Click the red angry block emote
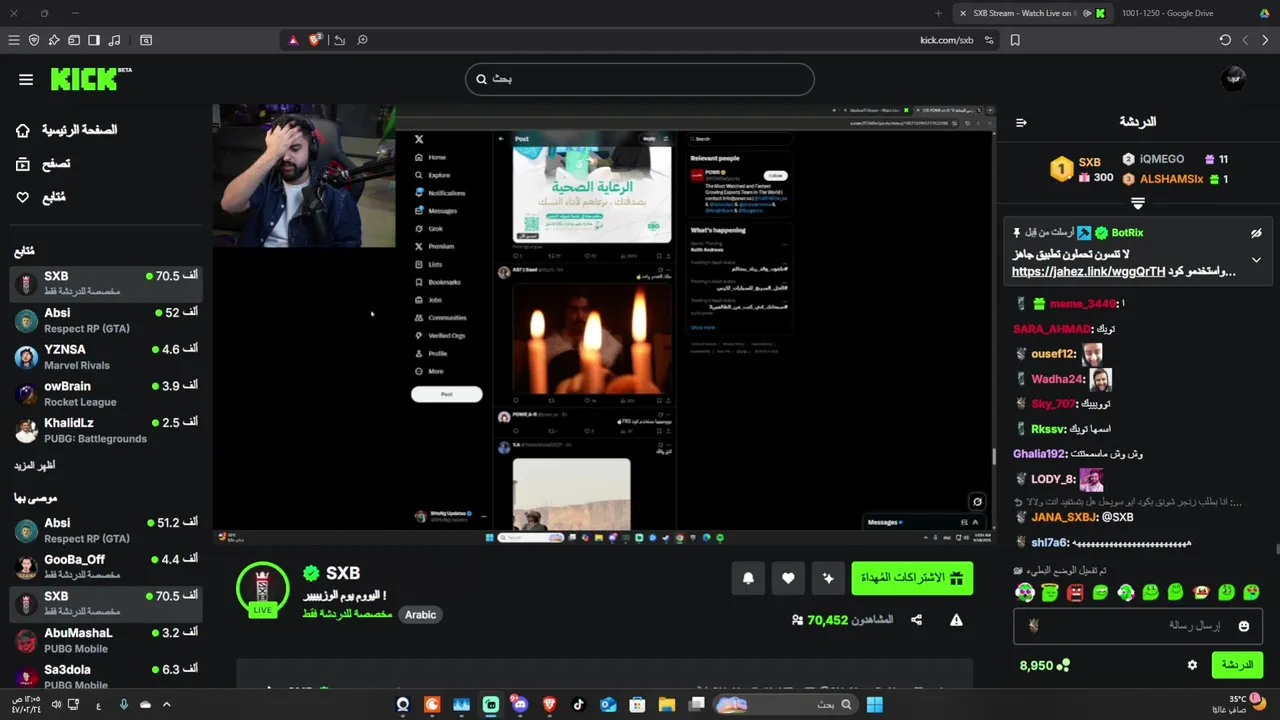Screen dimensions: 1280x720 [1075, 593]
